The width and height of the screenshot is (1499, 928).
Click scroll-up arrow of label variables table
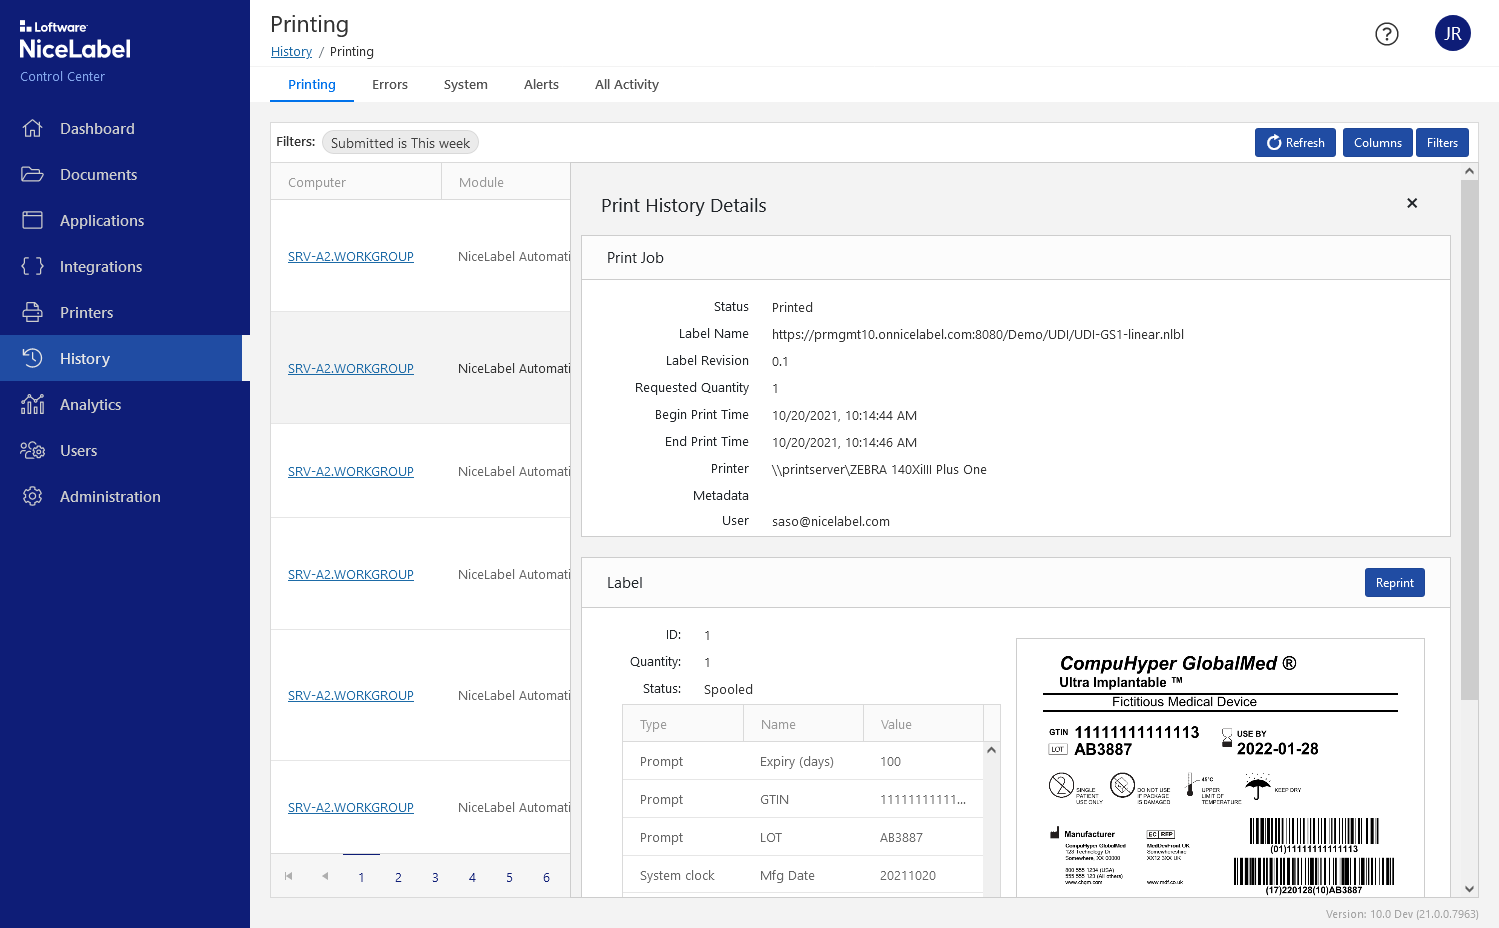click(991, 750)
